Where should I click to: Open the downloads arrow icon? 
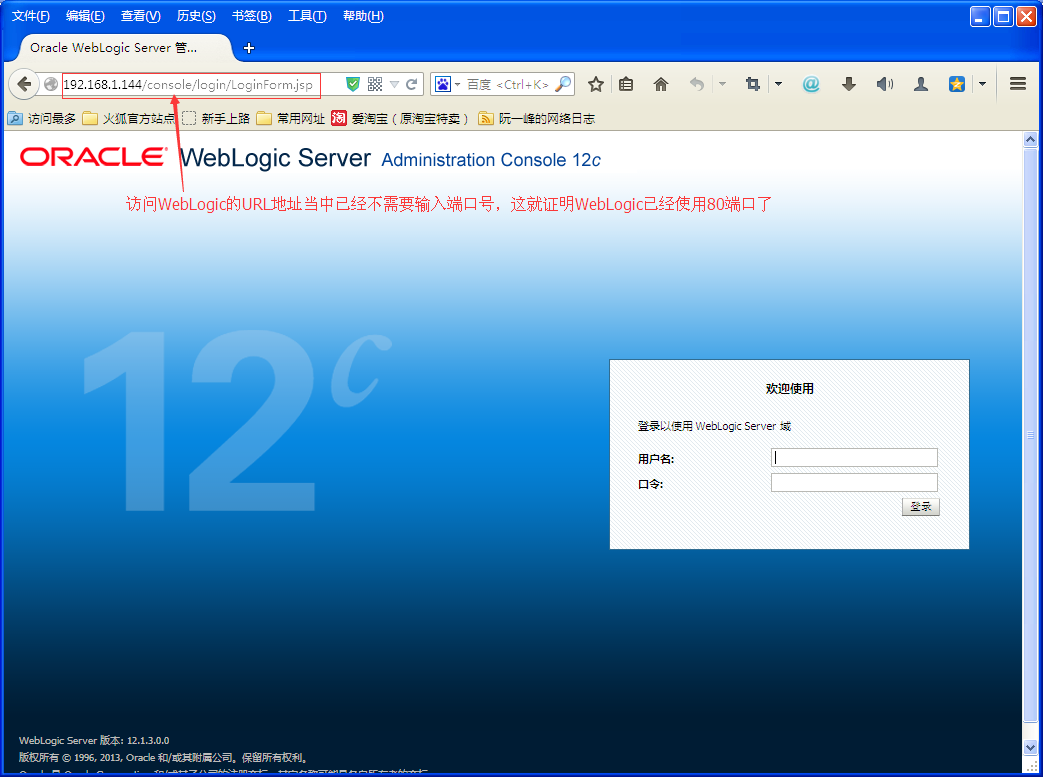pyautogui.click(x=849, y=84)
